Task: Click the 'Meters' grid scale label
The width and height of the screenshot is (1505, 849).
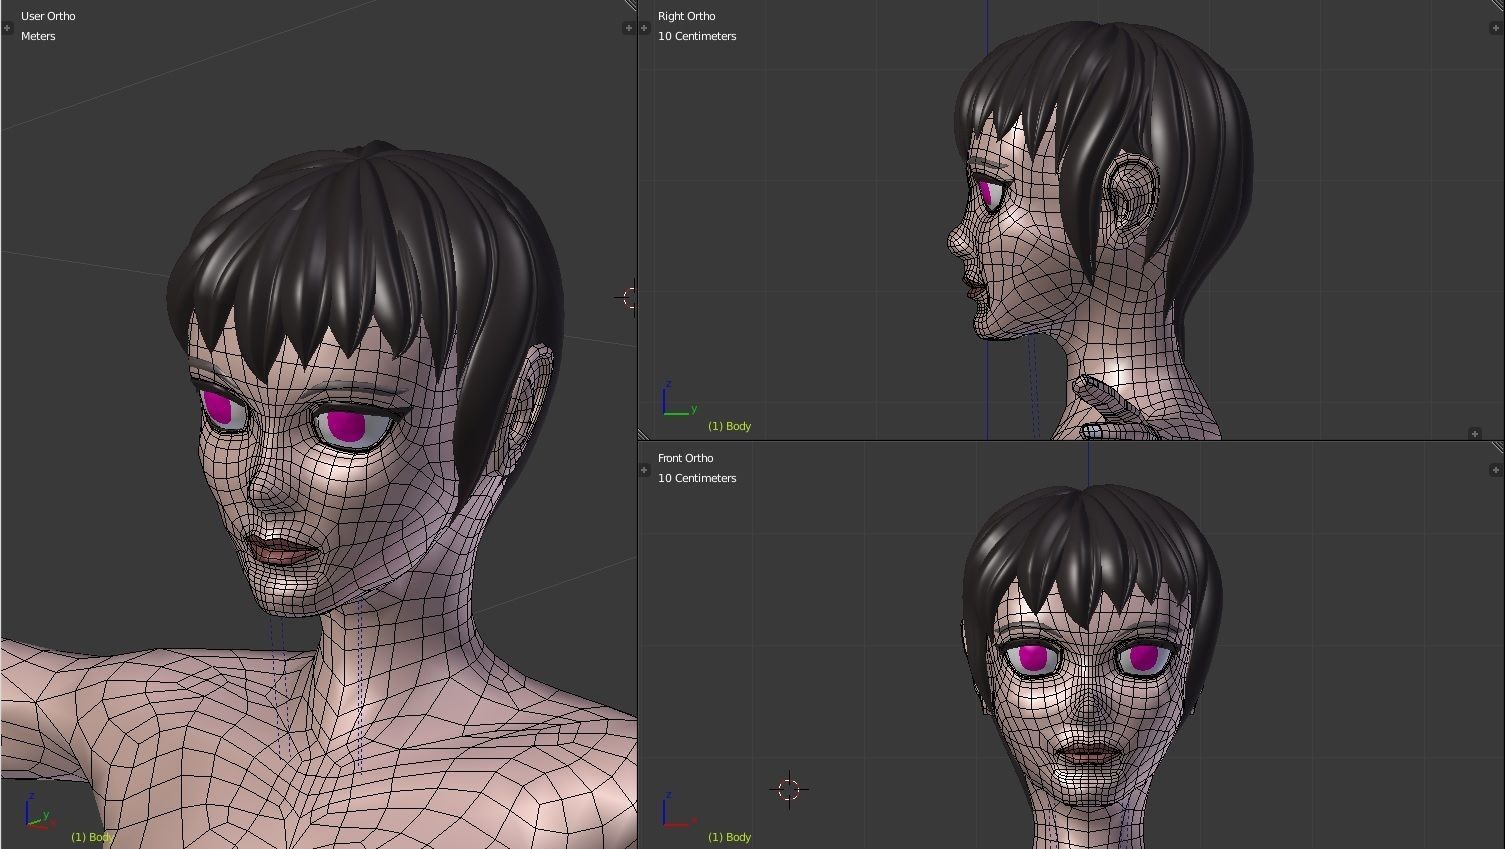Action: click(38, 36)
